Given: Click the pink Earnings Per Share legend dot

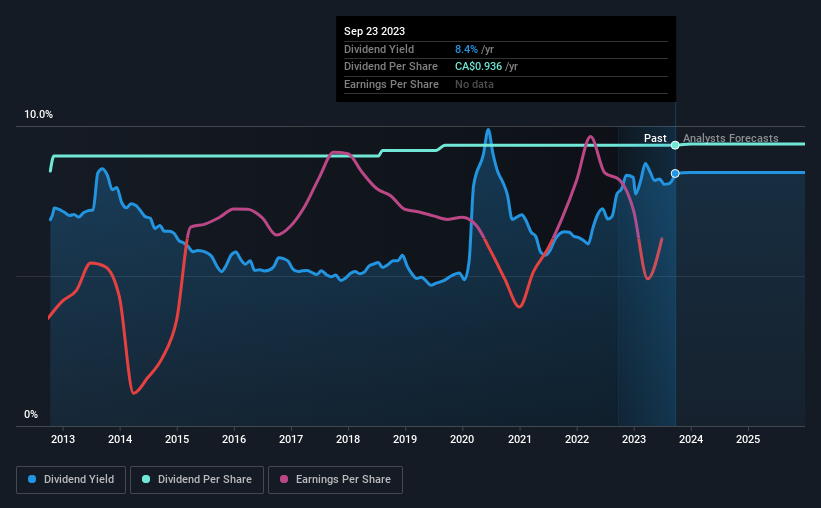Looking at the screenshot, I should click(284, 479).
